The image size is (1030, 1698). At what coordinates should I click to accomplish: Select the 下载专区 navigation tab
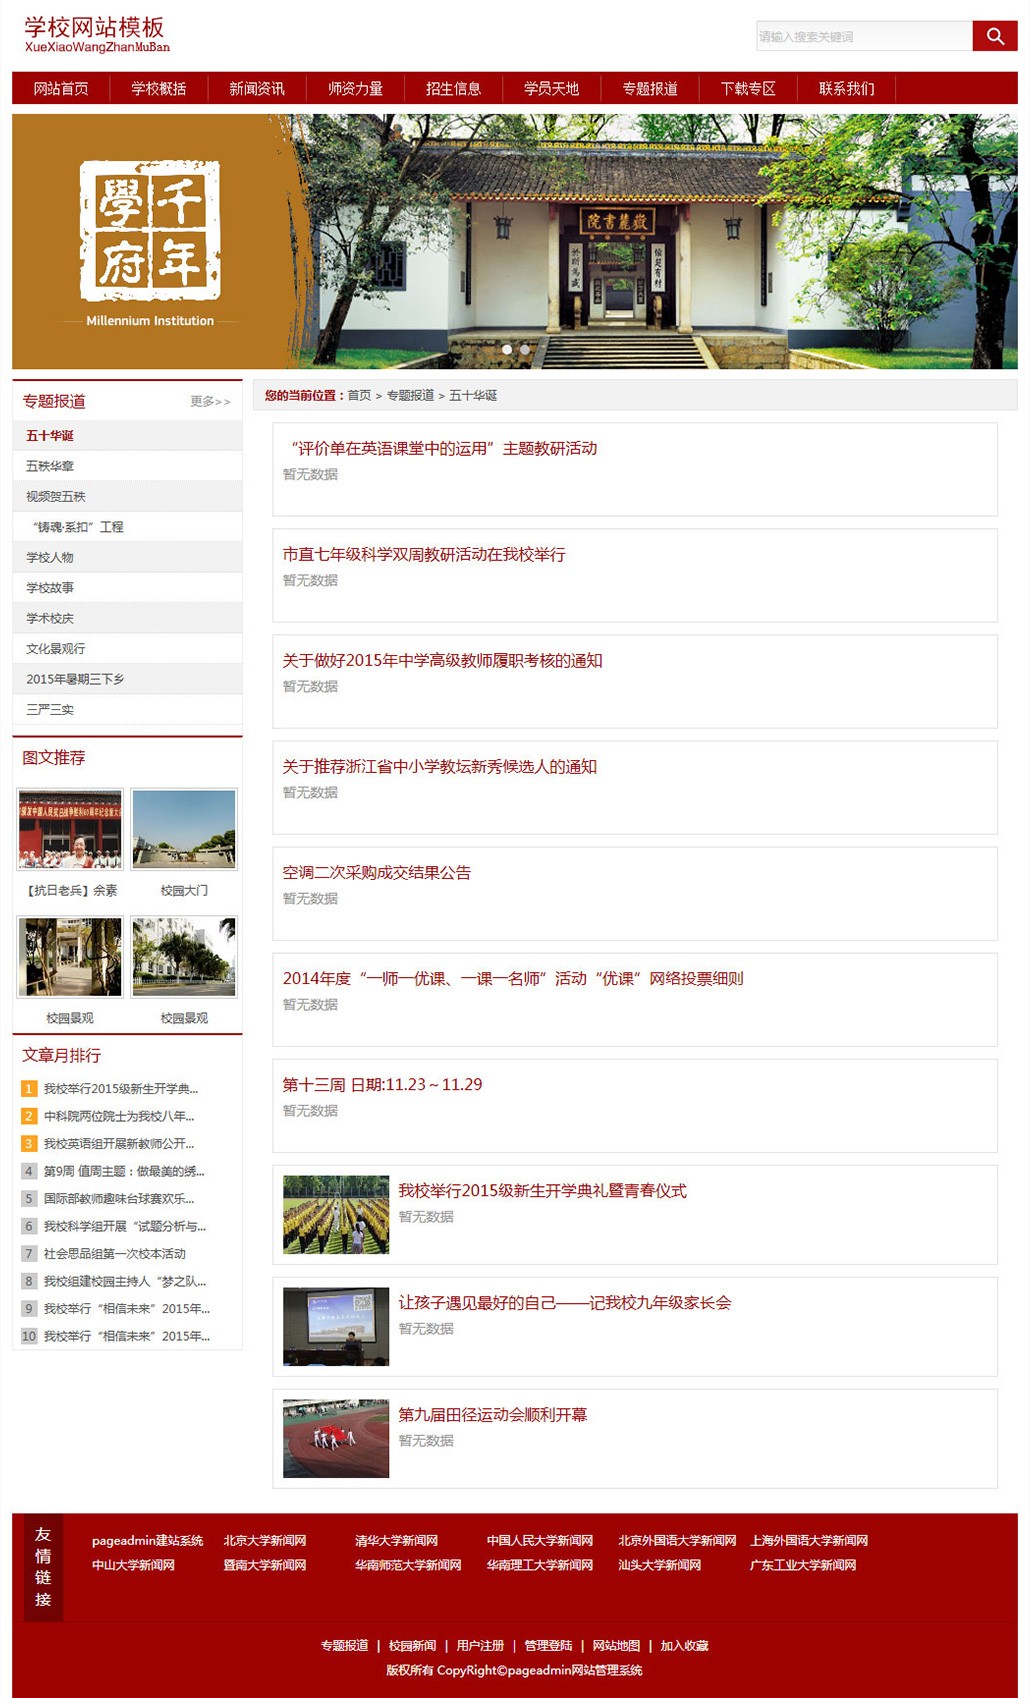(748, 88)
